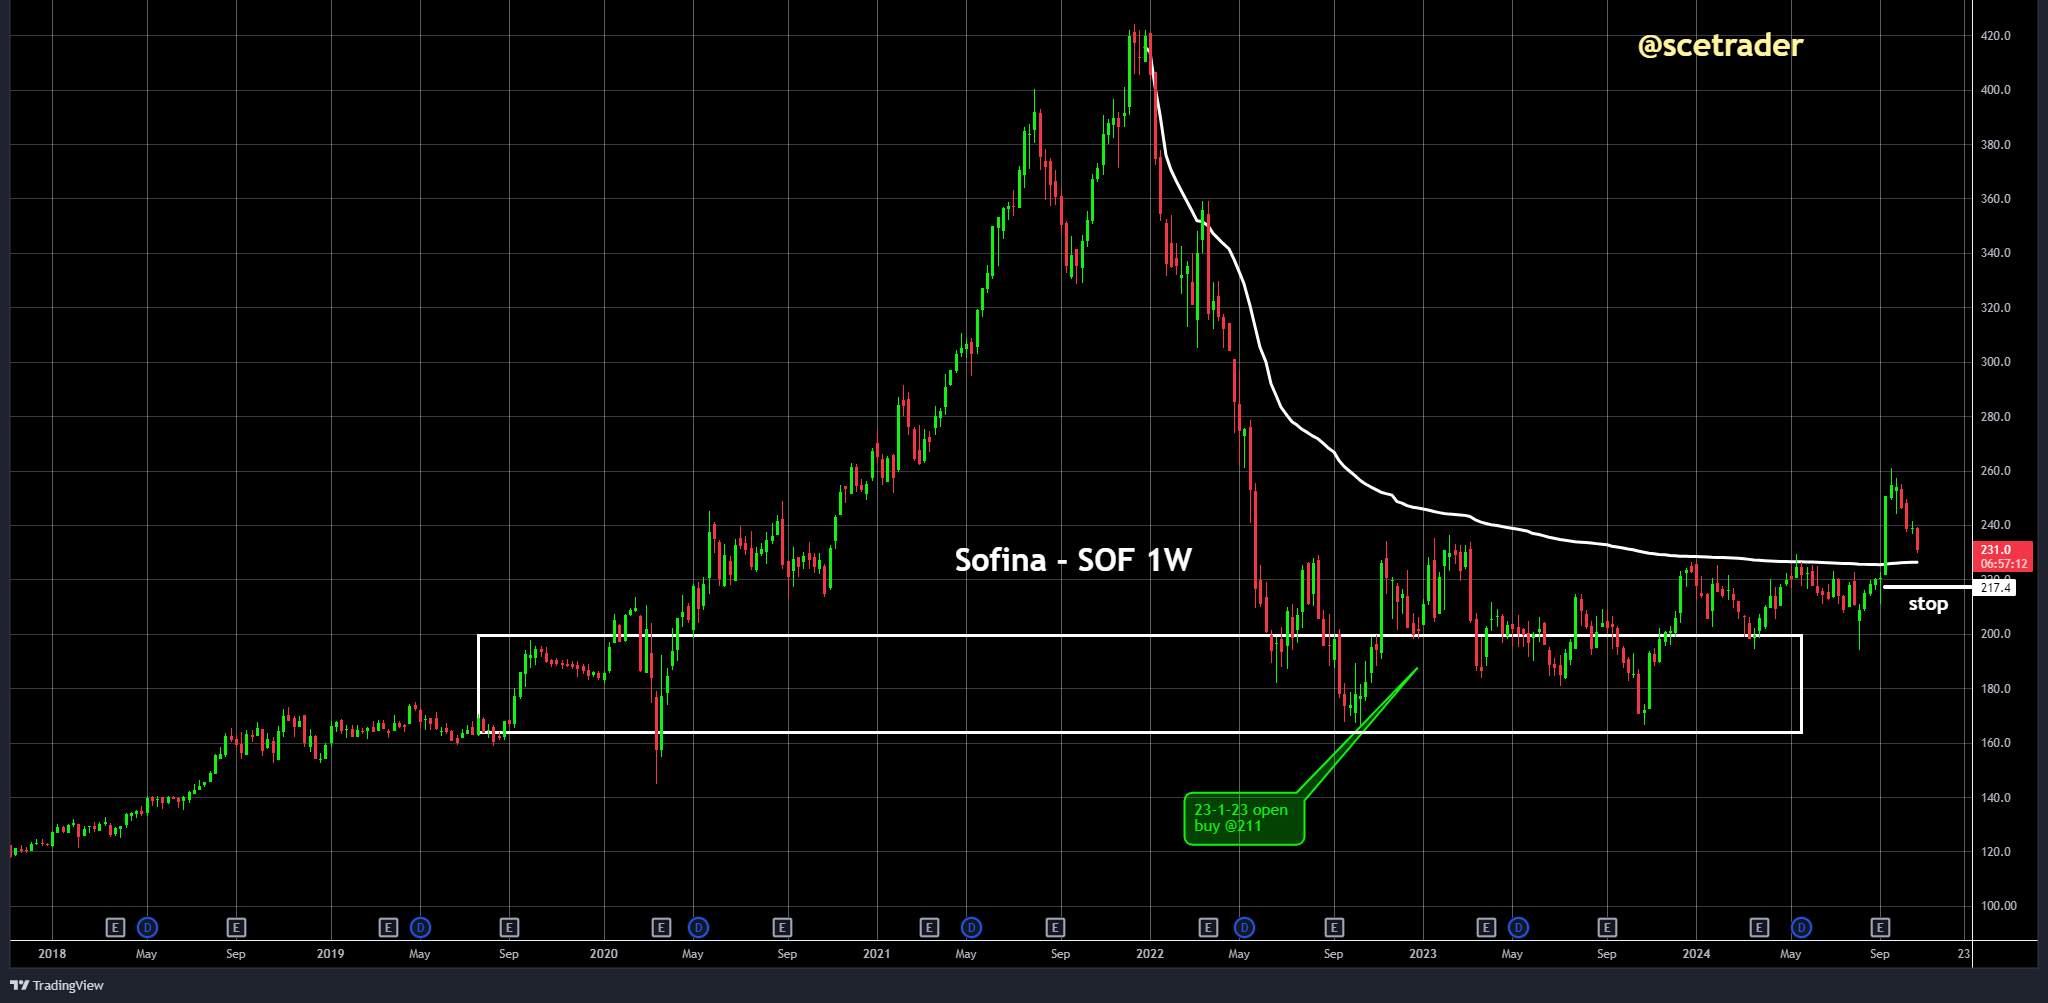Select the 217.4 stop price label
The image size is (2048, 1003).
(1995, 588)
